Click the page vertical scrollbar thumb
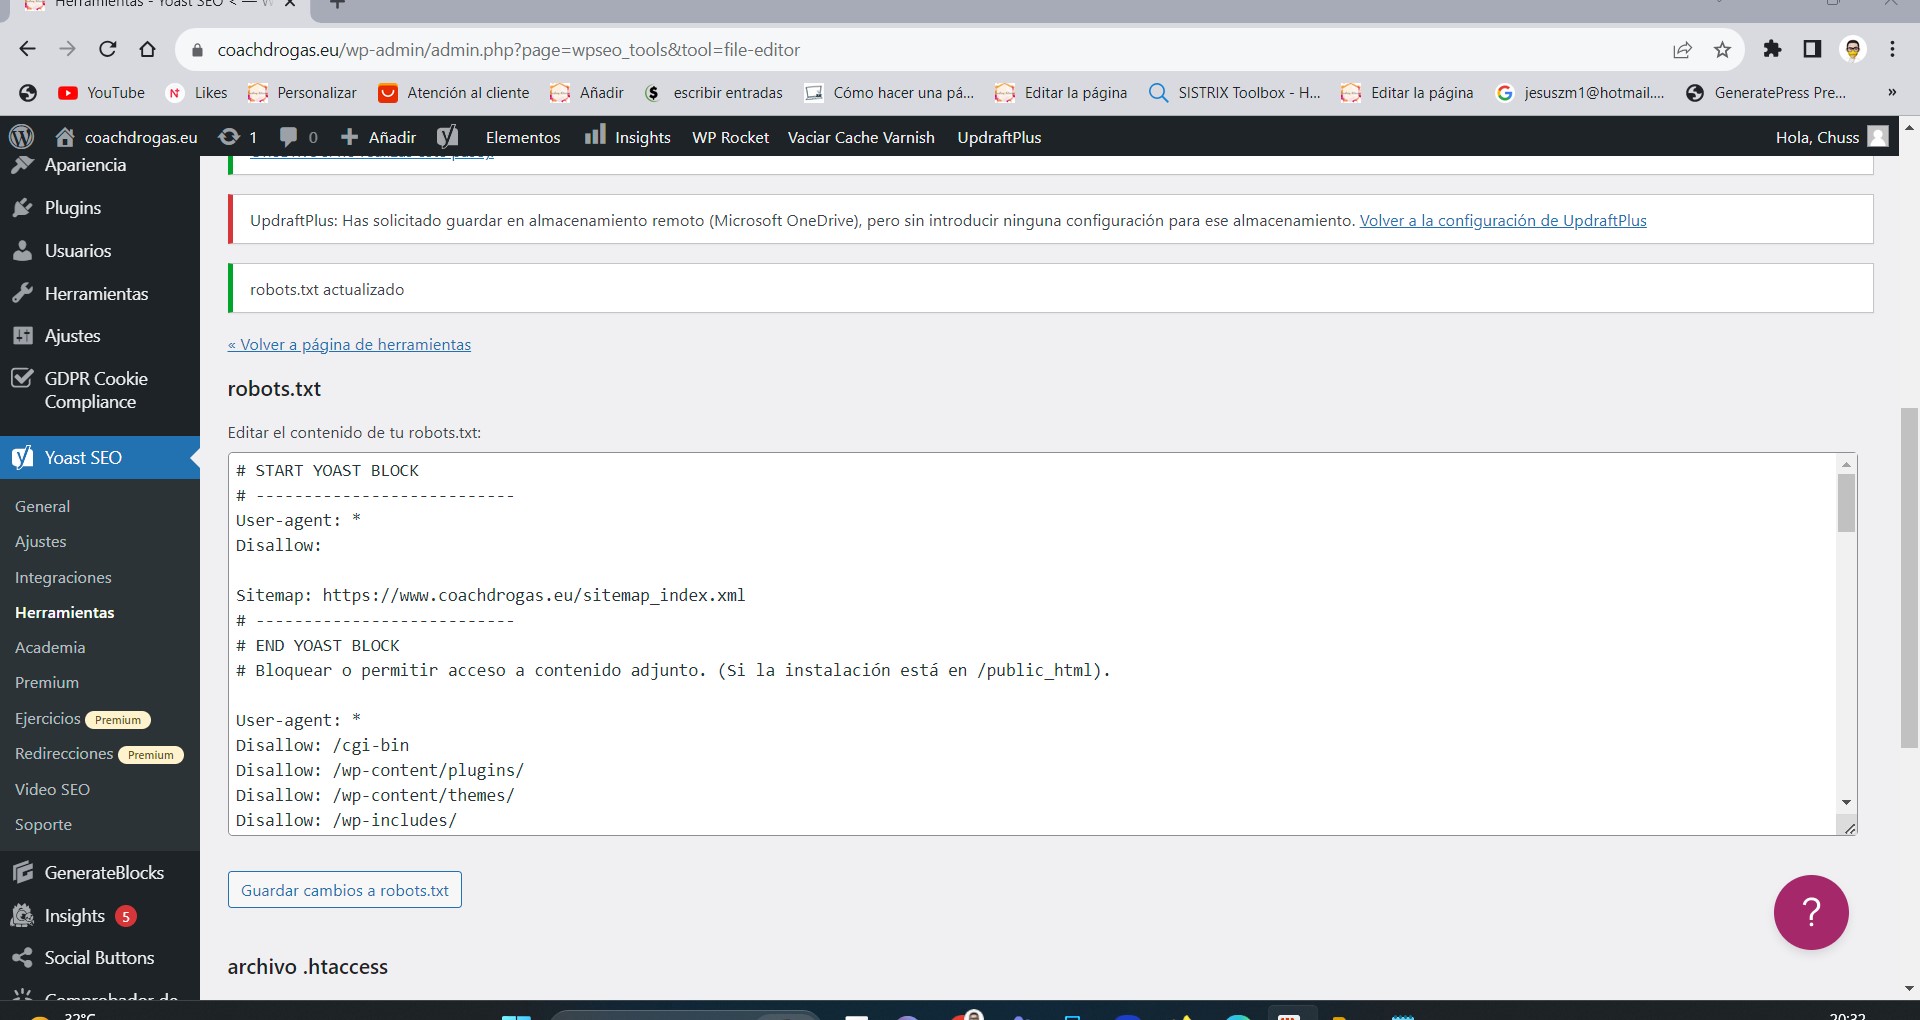The height and width of the screenshot is (1020, 1920). (x=1909, y=577)
